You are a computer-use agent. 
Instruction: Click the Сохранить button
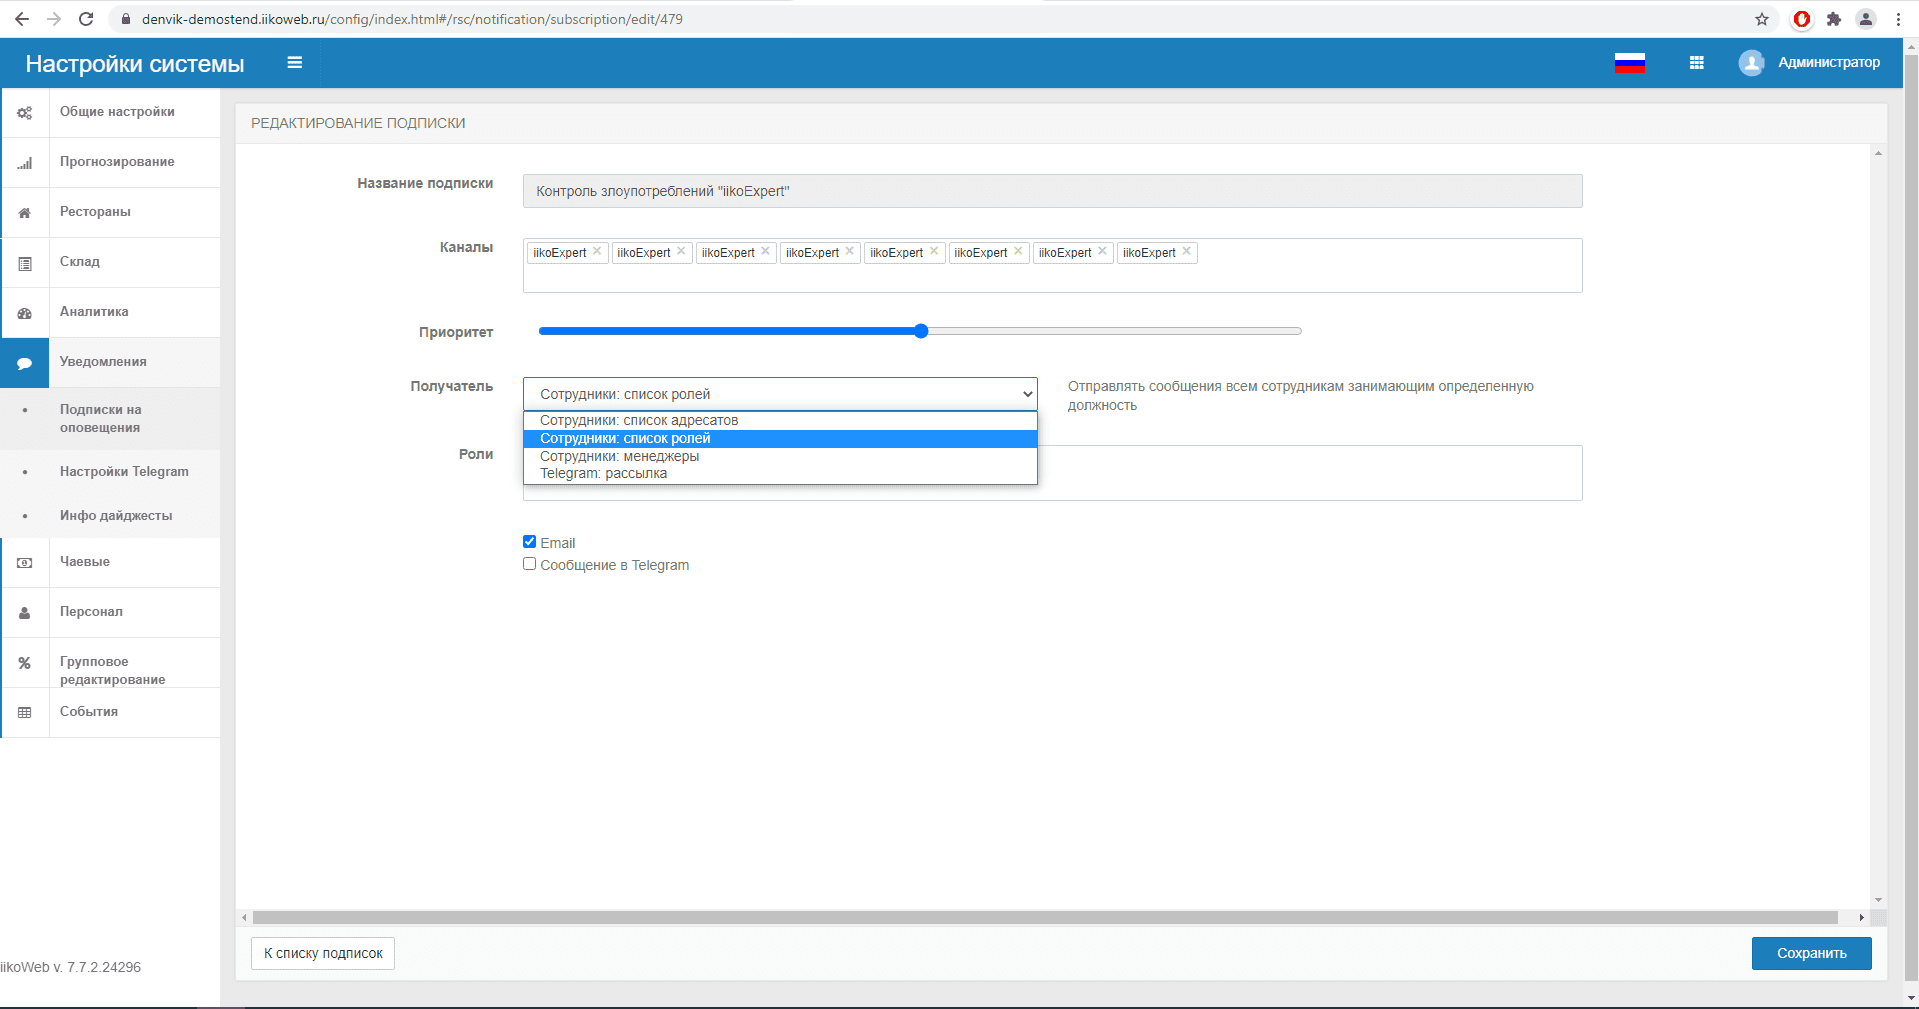click(x=1811, y=953)
